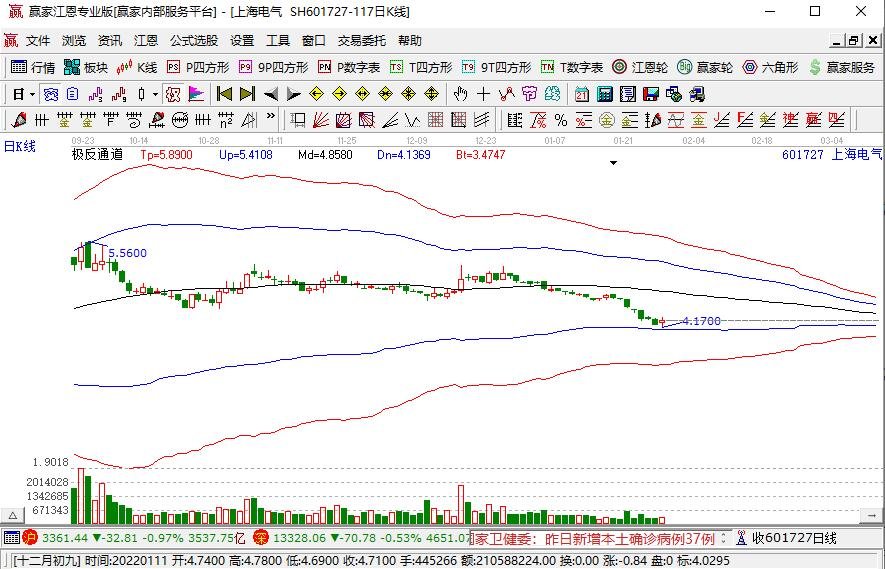Open the 9T四方形 tool

(496, 68)
